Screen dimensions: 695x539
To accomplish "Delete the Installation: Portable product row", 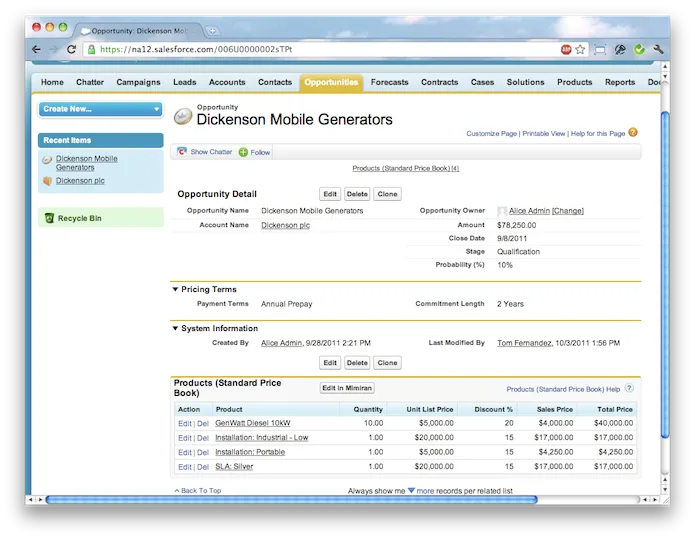I will pos(203,453).
